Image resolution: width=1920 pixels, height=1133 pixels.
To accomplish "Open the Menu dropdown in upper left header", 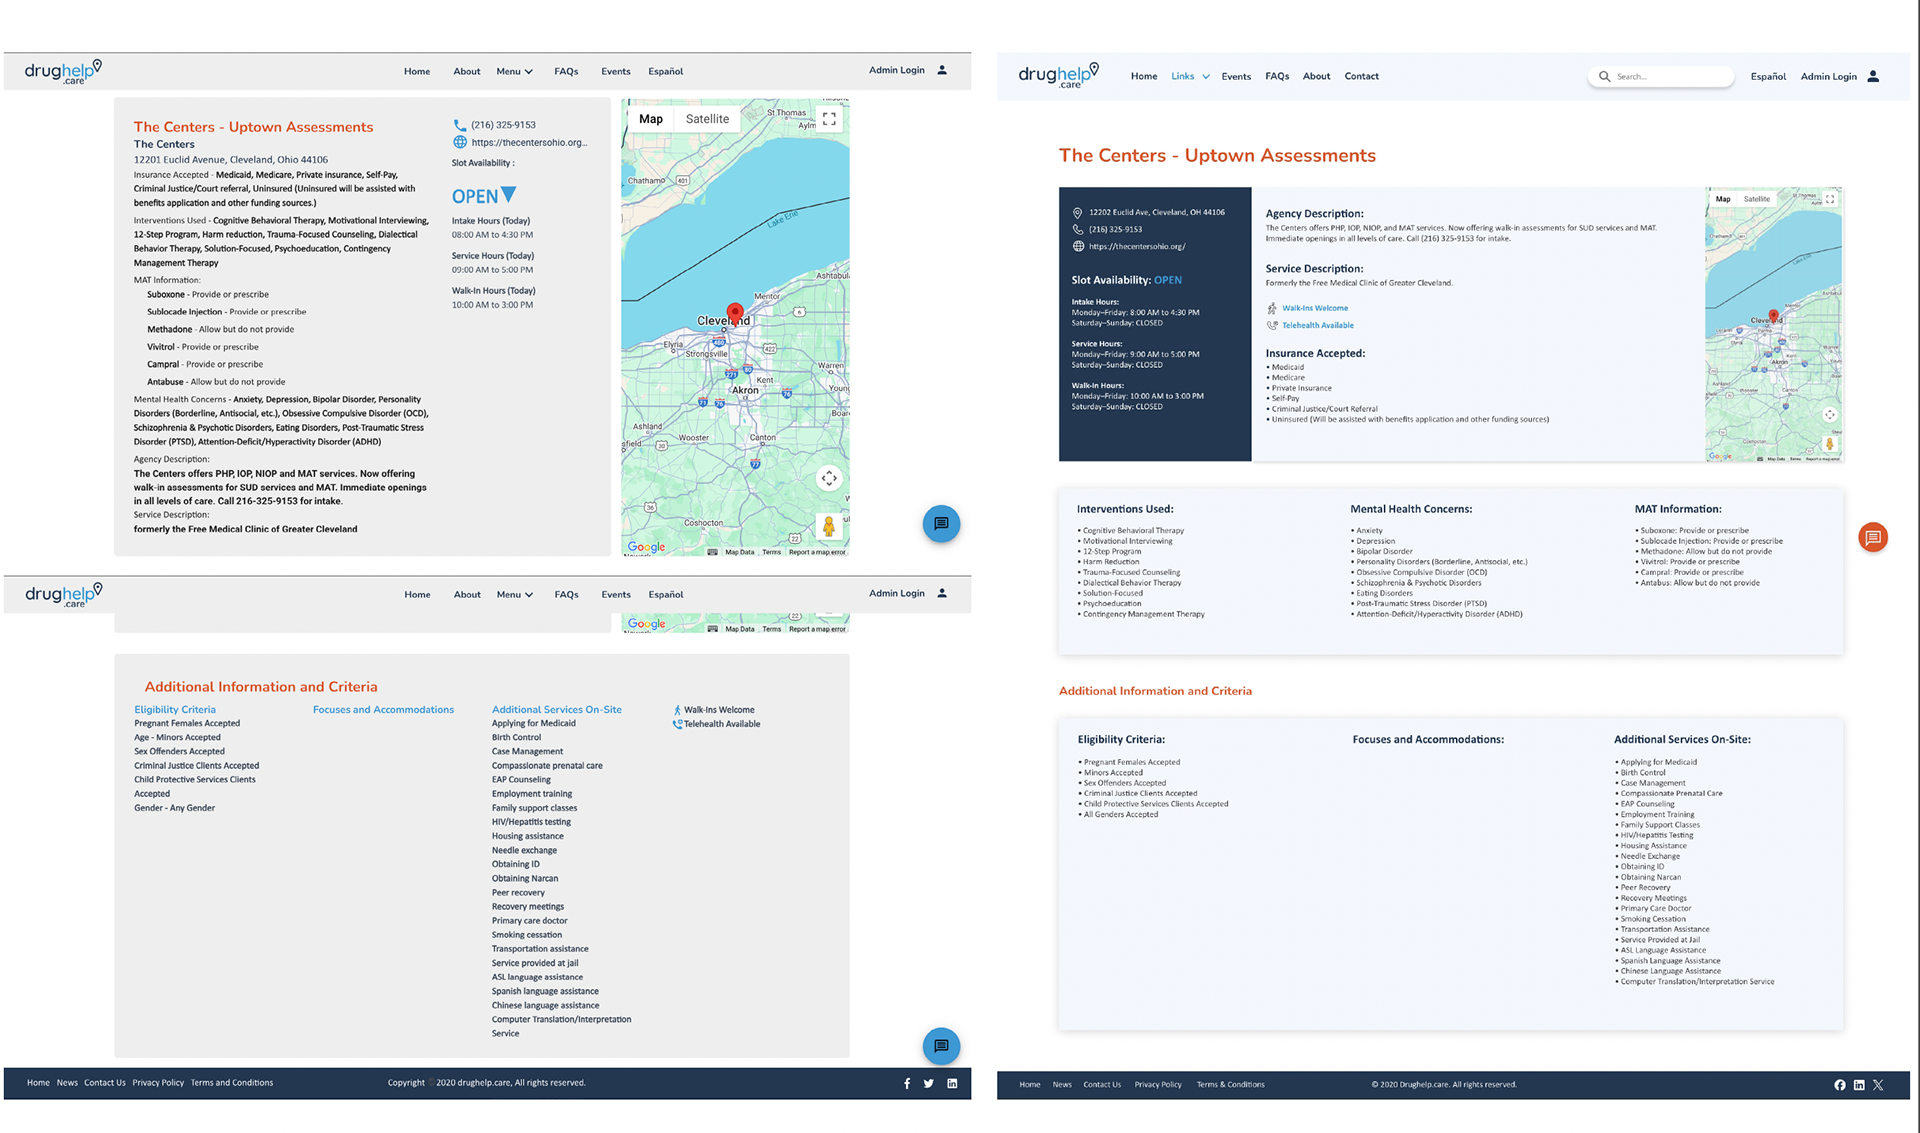I will point(514,71).
